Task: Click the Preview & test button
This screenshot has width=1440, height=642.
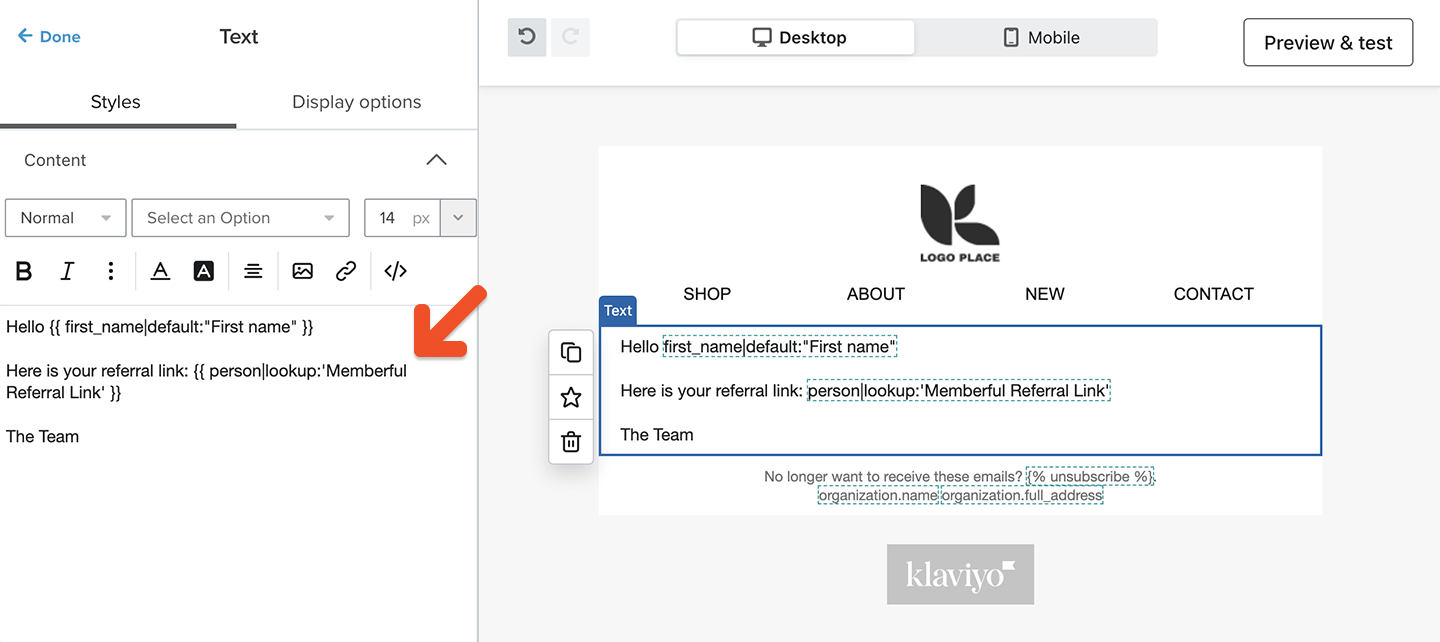Action: [x=1328, y=42]
